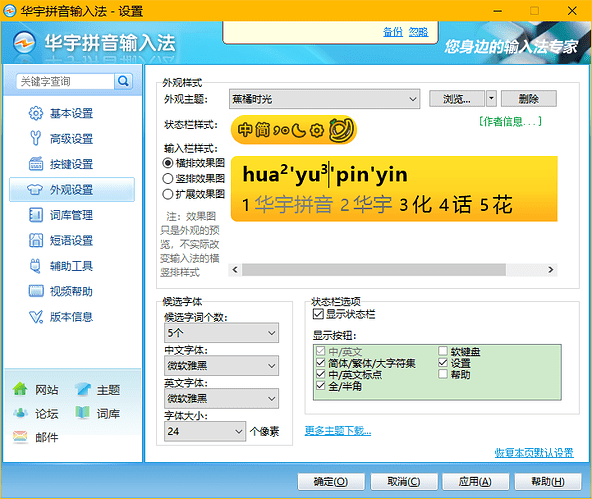Click the 忽略 link
Screen dimensions: 592x499
[x=418, y=32]
